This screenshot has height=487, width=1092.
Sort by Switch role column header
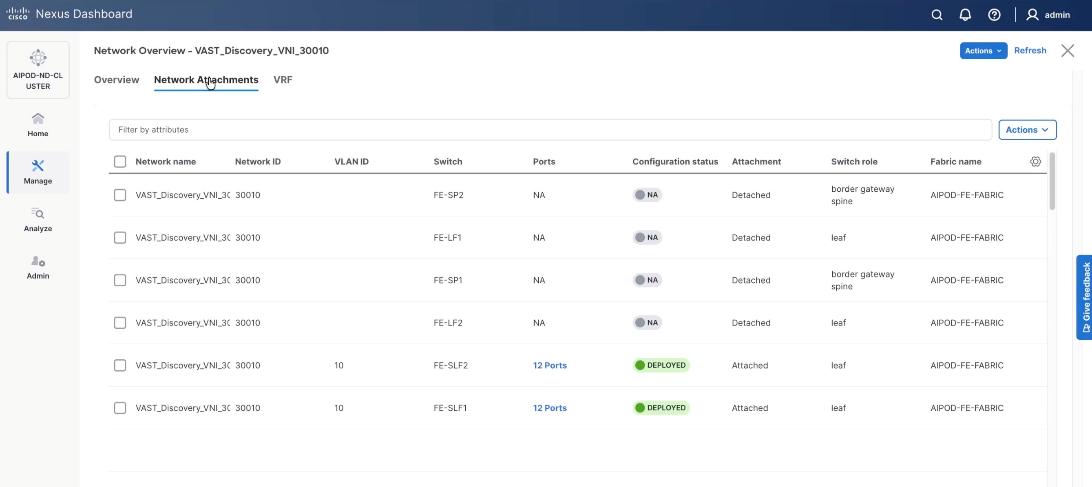pos(854,162)
